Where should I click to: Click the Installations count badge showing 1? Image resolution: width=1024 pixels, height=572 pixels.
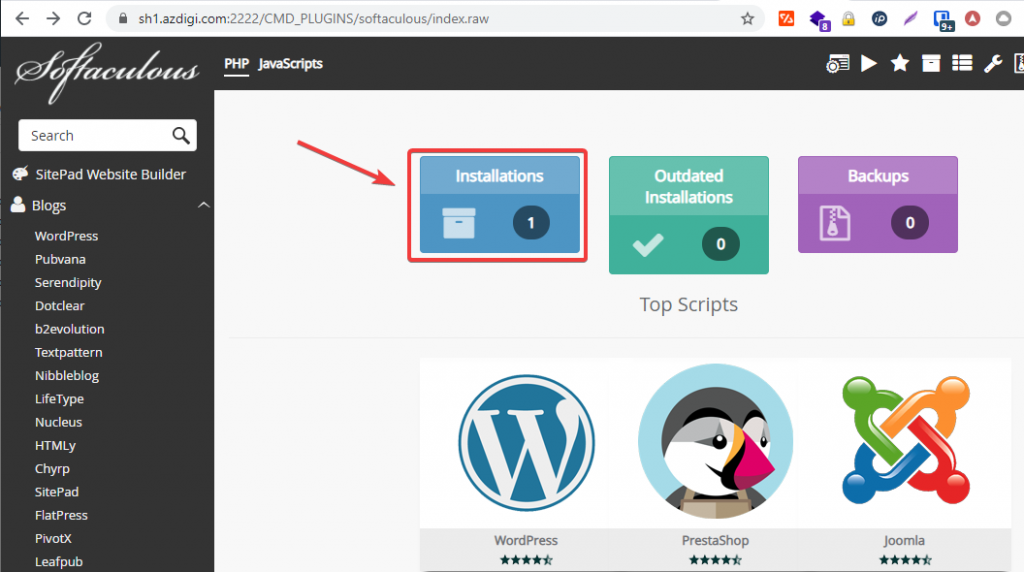pos(531,223)
